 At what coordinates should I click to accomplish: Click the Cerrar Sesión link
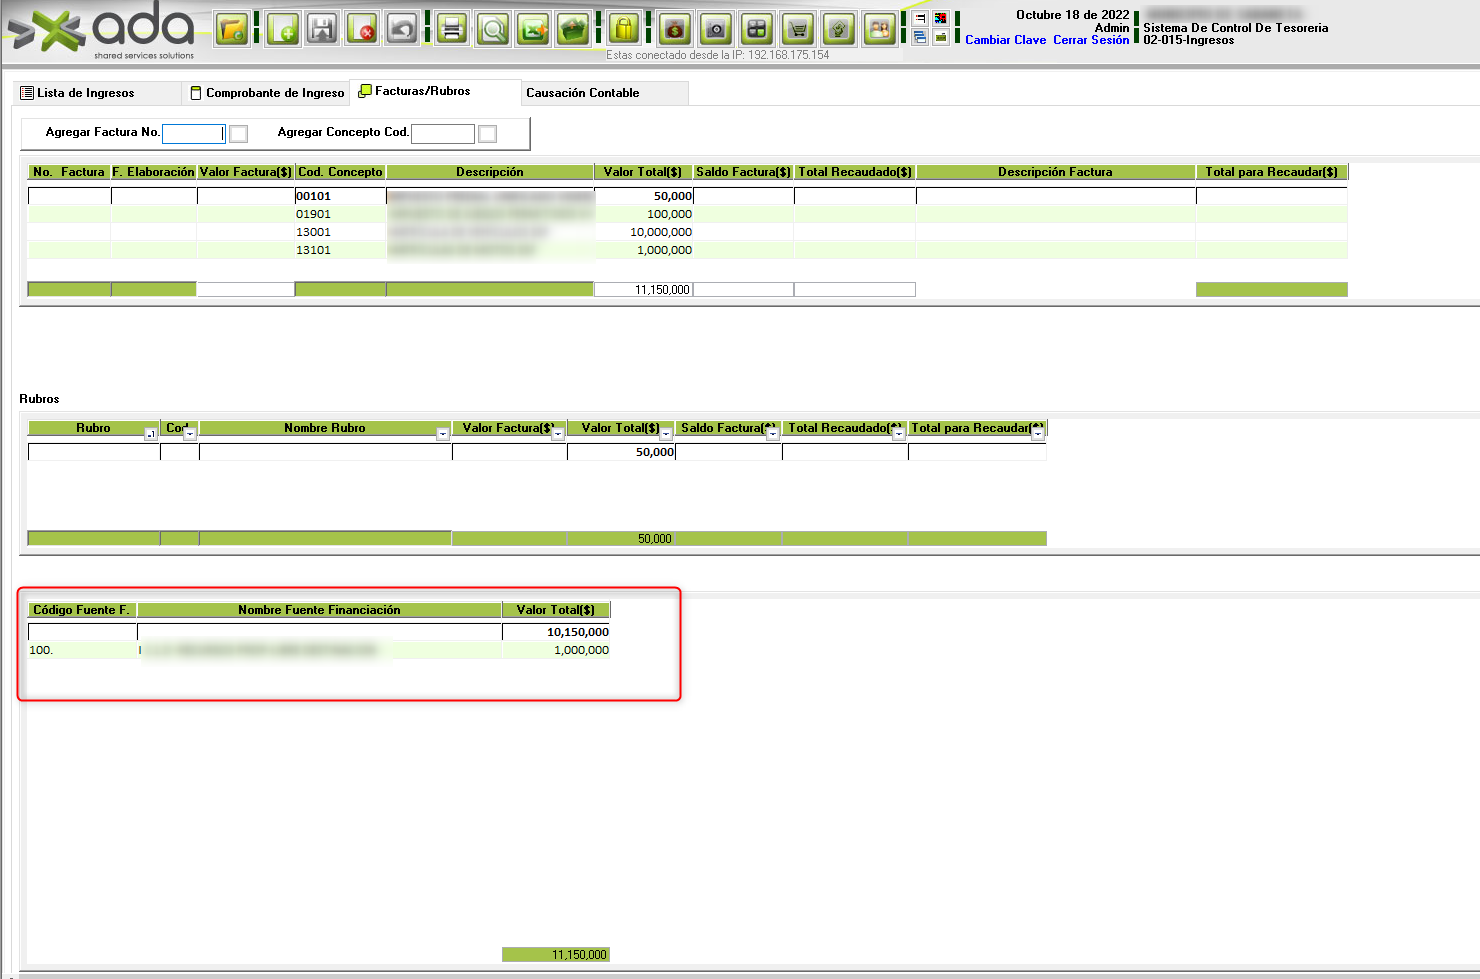tap(1090, 40)
